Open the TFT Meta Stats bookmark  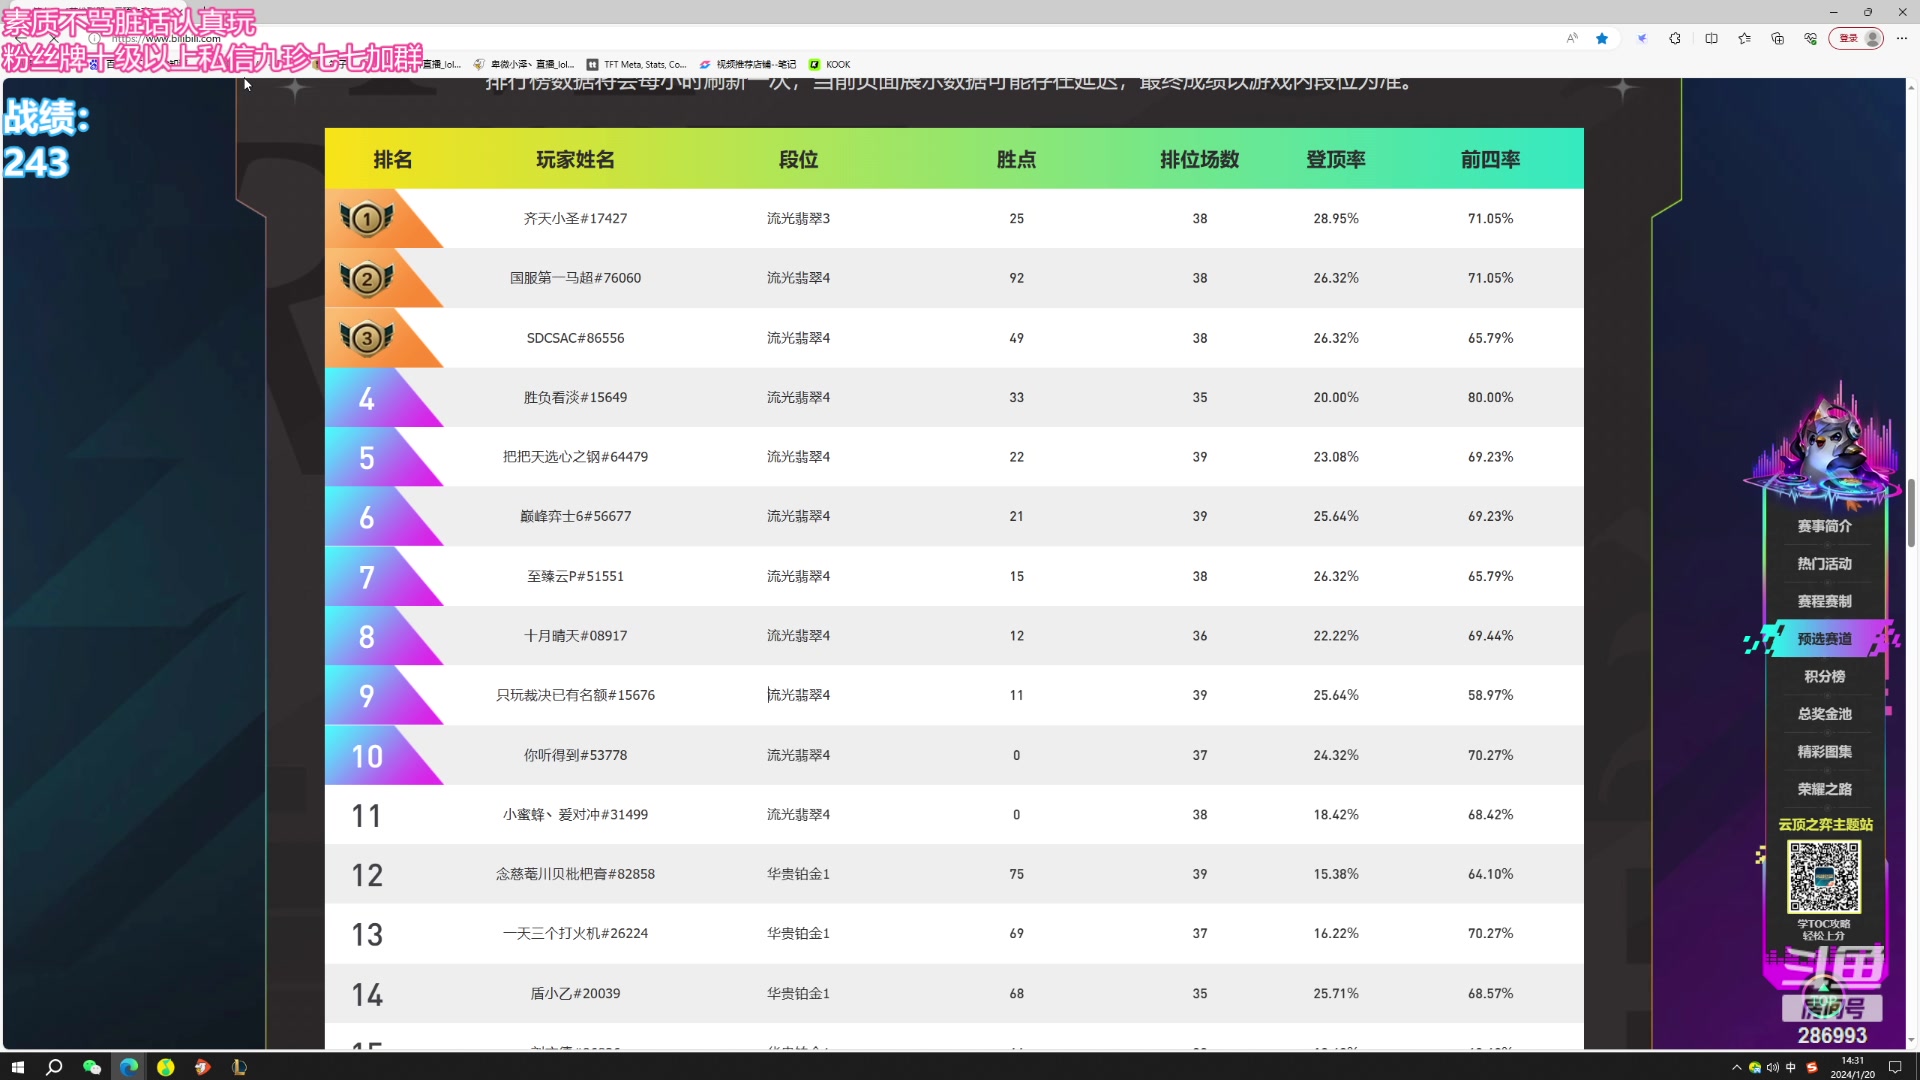pos(637,64)
